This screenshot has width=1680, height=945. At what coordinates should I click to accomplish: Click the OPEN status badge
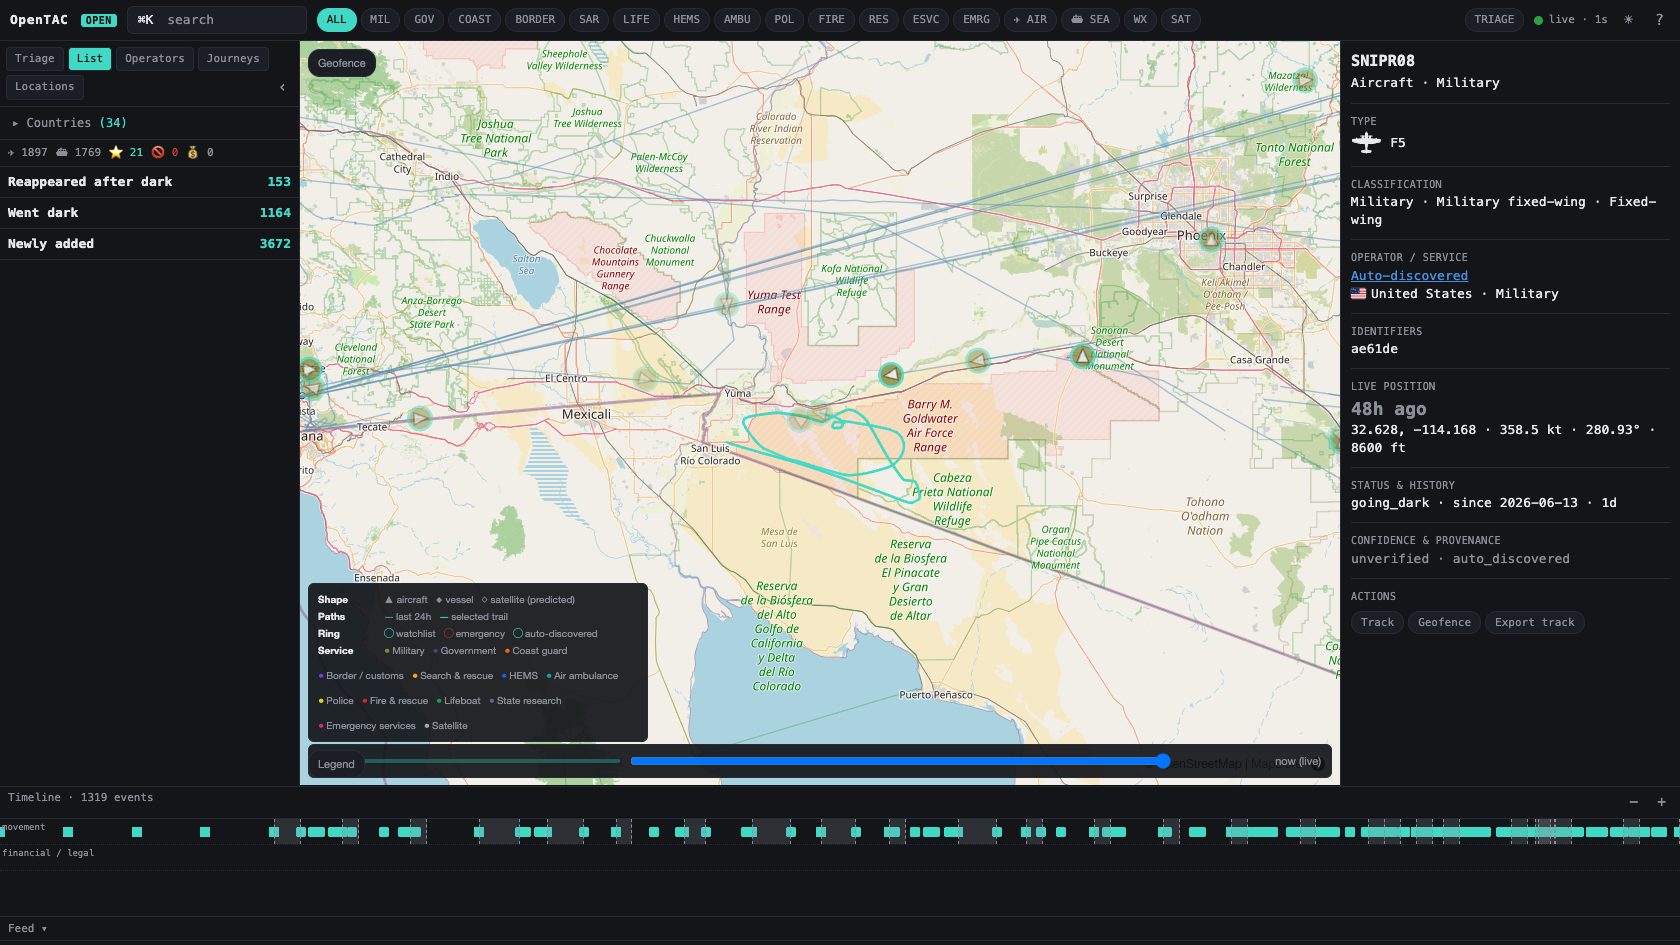click(98, 20)
